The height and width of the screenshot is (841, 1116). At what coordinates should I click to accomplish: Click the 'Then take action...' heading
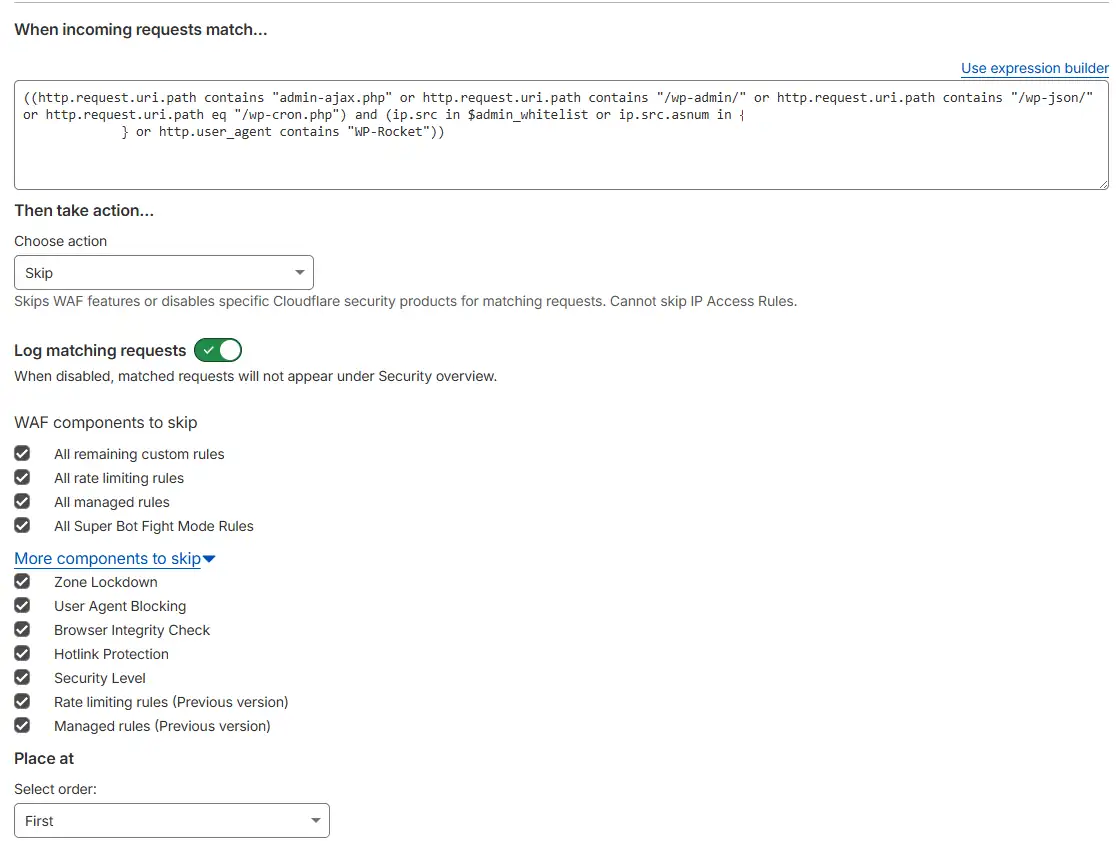(84, 211)
